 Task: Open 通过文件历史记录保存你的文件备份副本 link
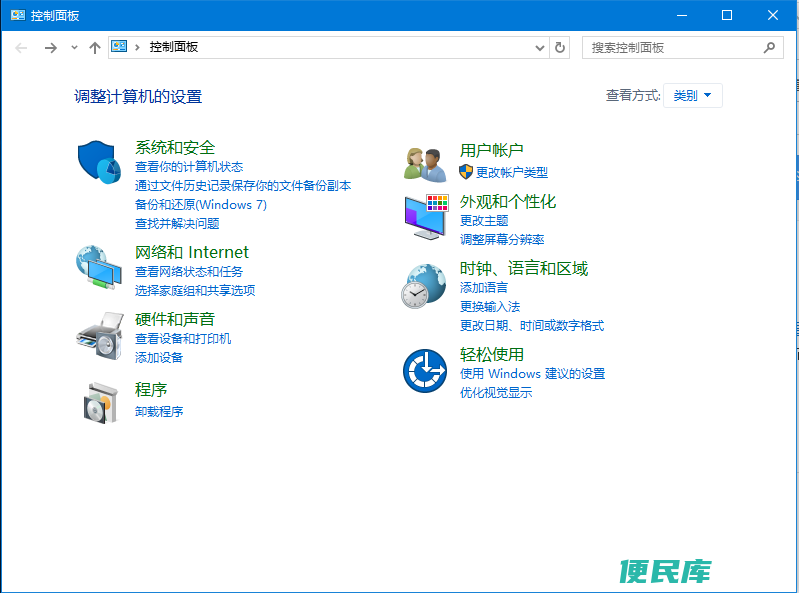(x=243, y=185)
